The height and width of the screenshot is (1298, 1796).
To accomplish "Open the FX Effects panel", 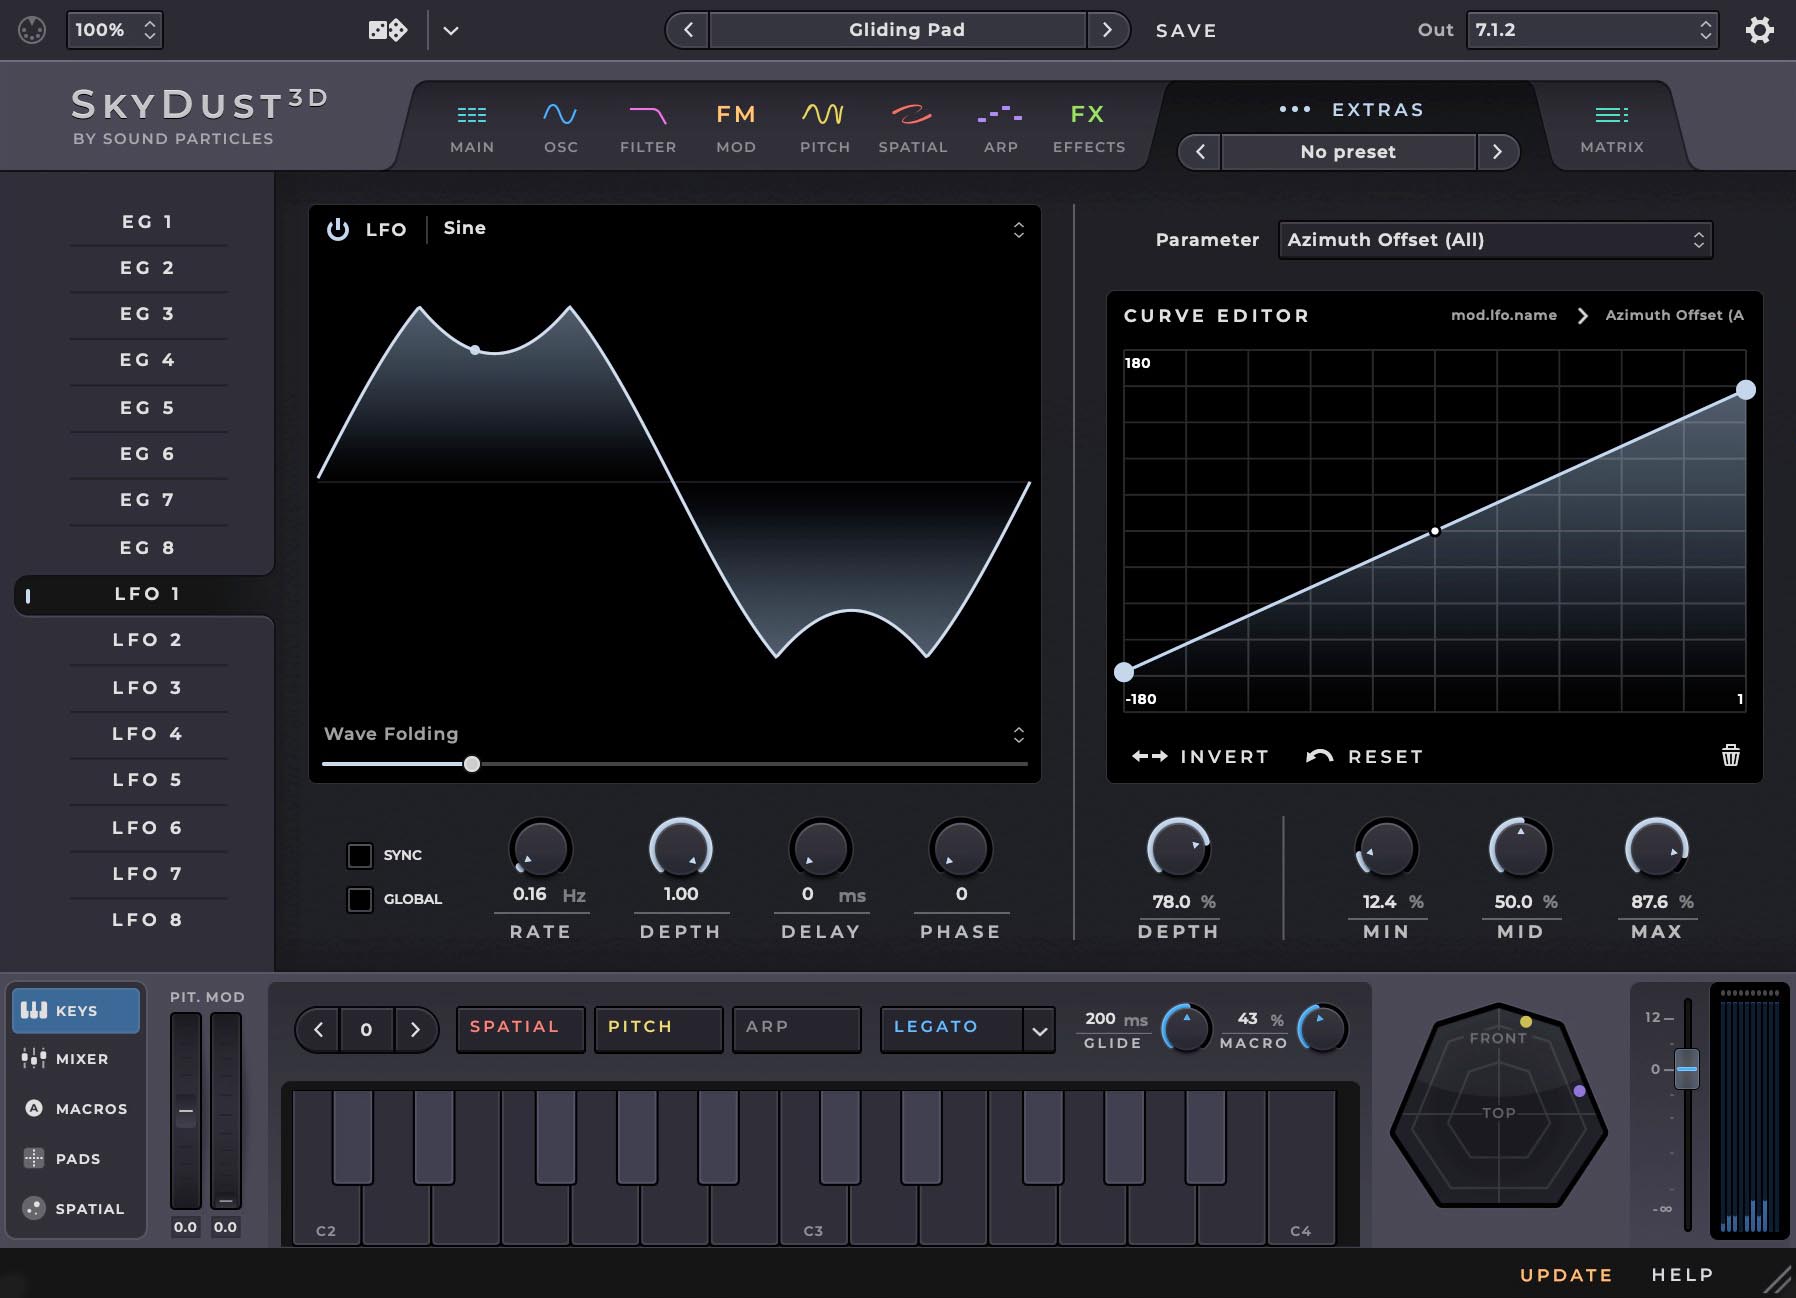I will tap(1089, 127).
